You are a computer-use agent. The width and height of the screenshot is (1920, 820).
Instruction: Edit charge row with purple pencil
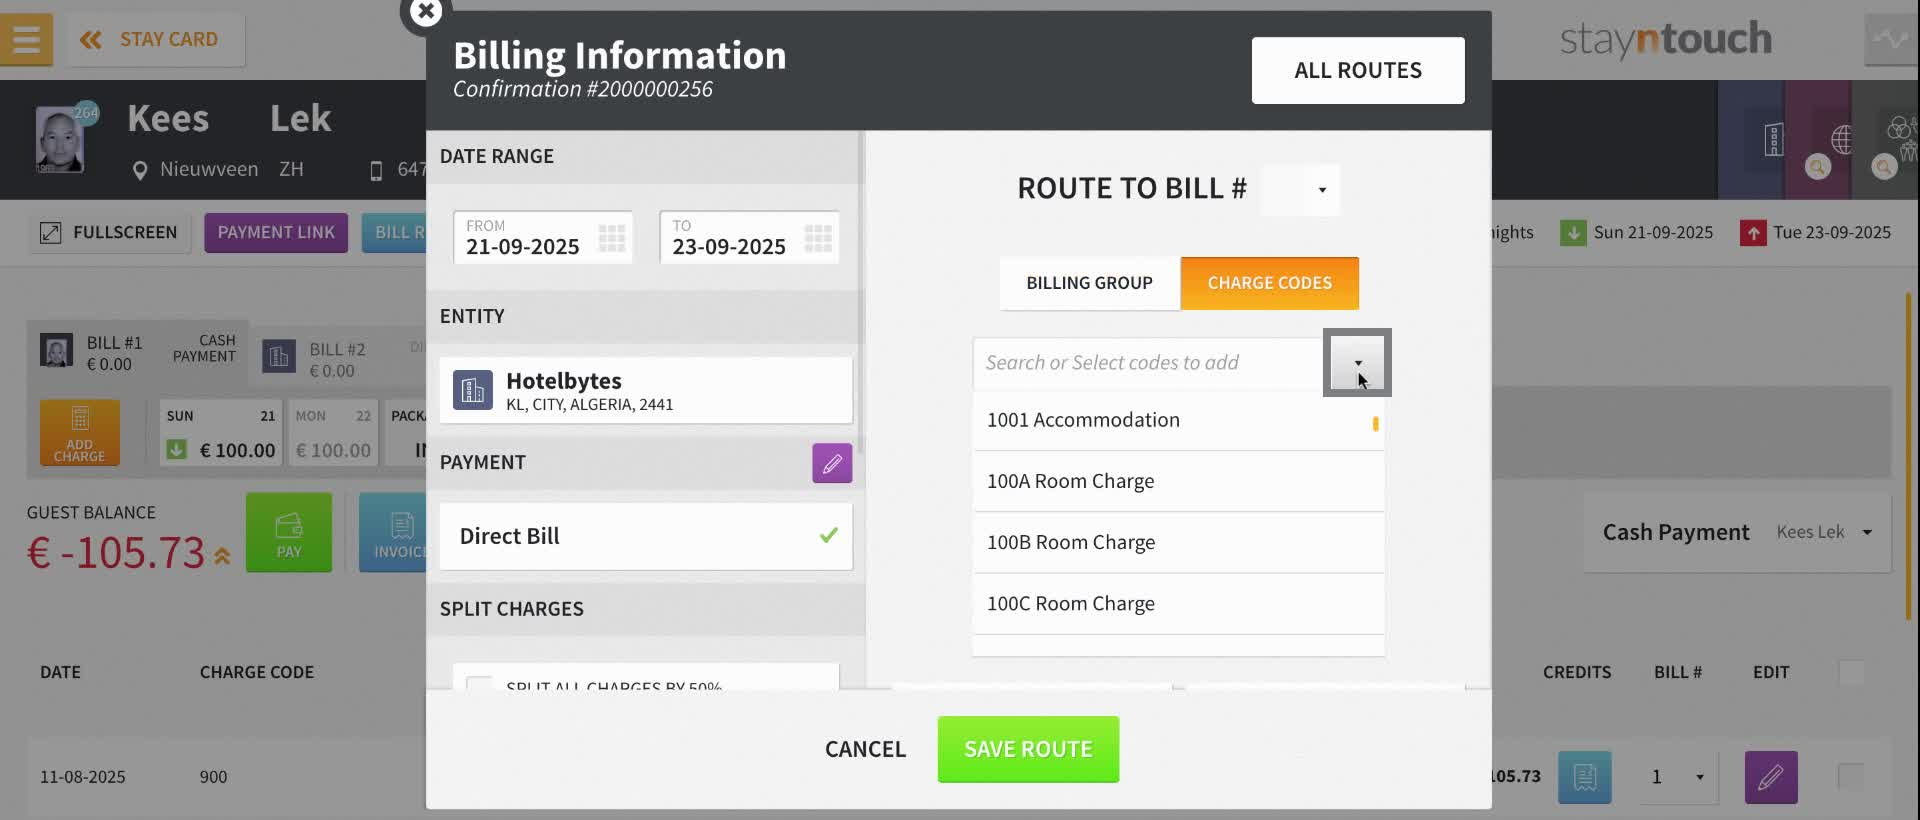point(1771,777)
